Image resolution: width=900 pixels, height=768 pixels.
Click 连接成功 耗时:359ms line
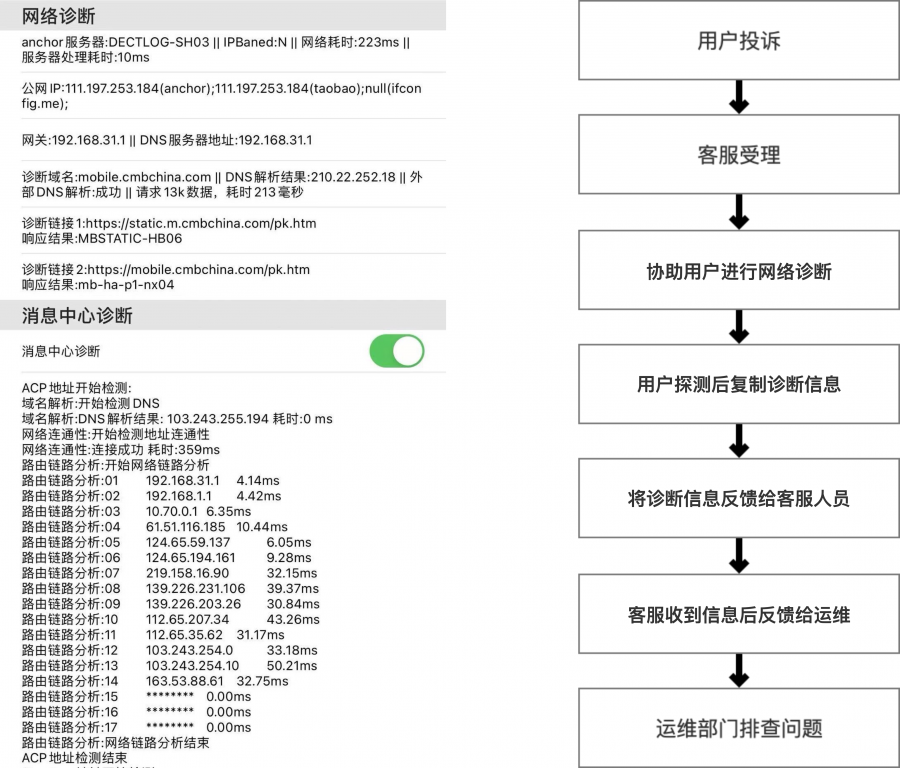pos(121,450)
